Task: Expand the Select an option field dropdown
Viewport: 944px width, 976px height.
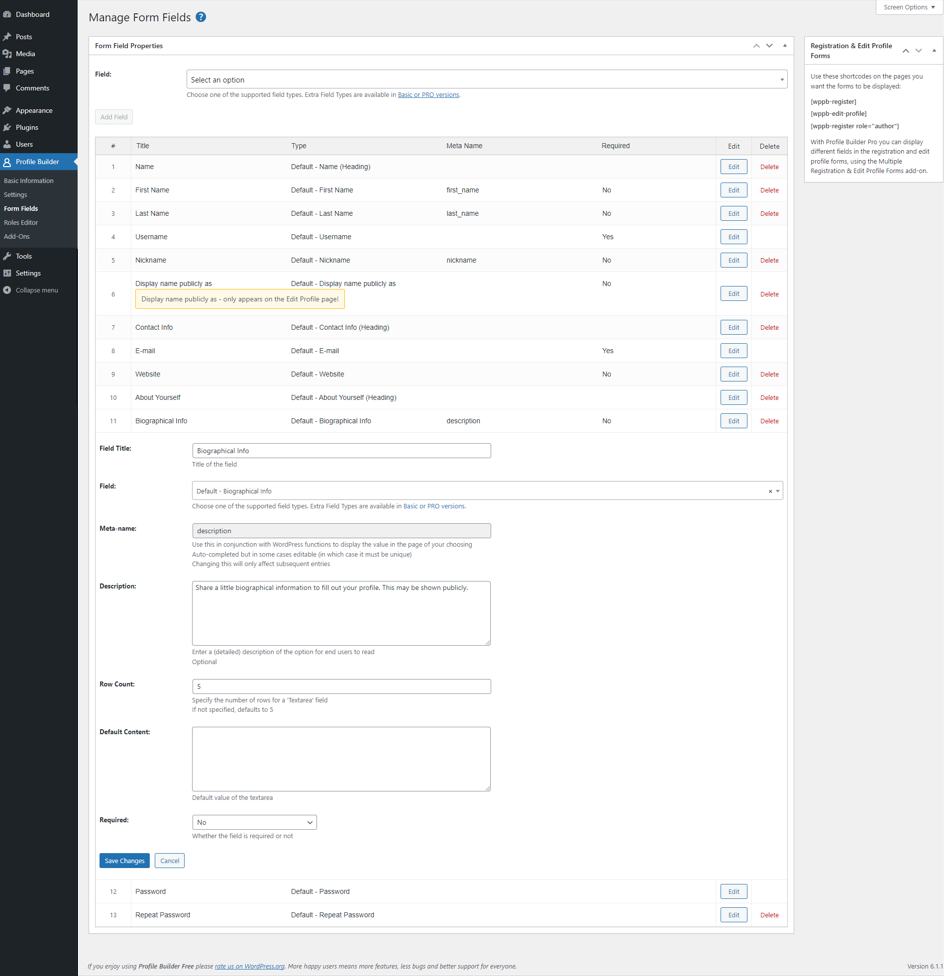Action: click(487, 80)
